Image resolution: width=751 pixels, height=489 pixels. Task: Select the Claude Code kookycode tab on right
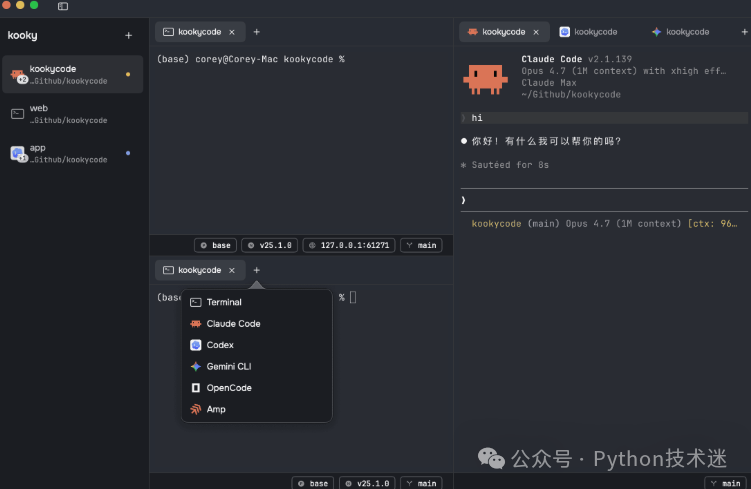tap(504, 32)
